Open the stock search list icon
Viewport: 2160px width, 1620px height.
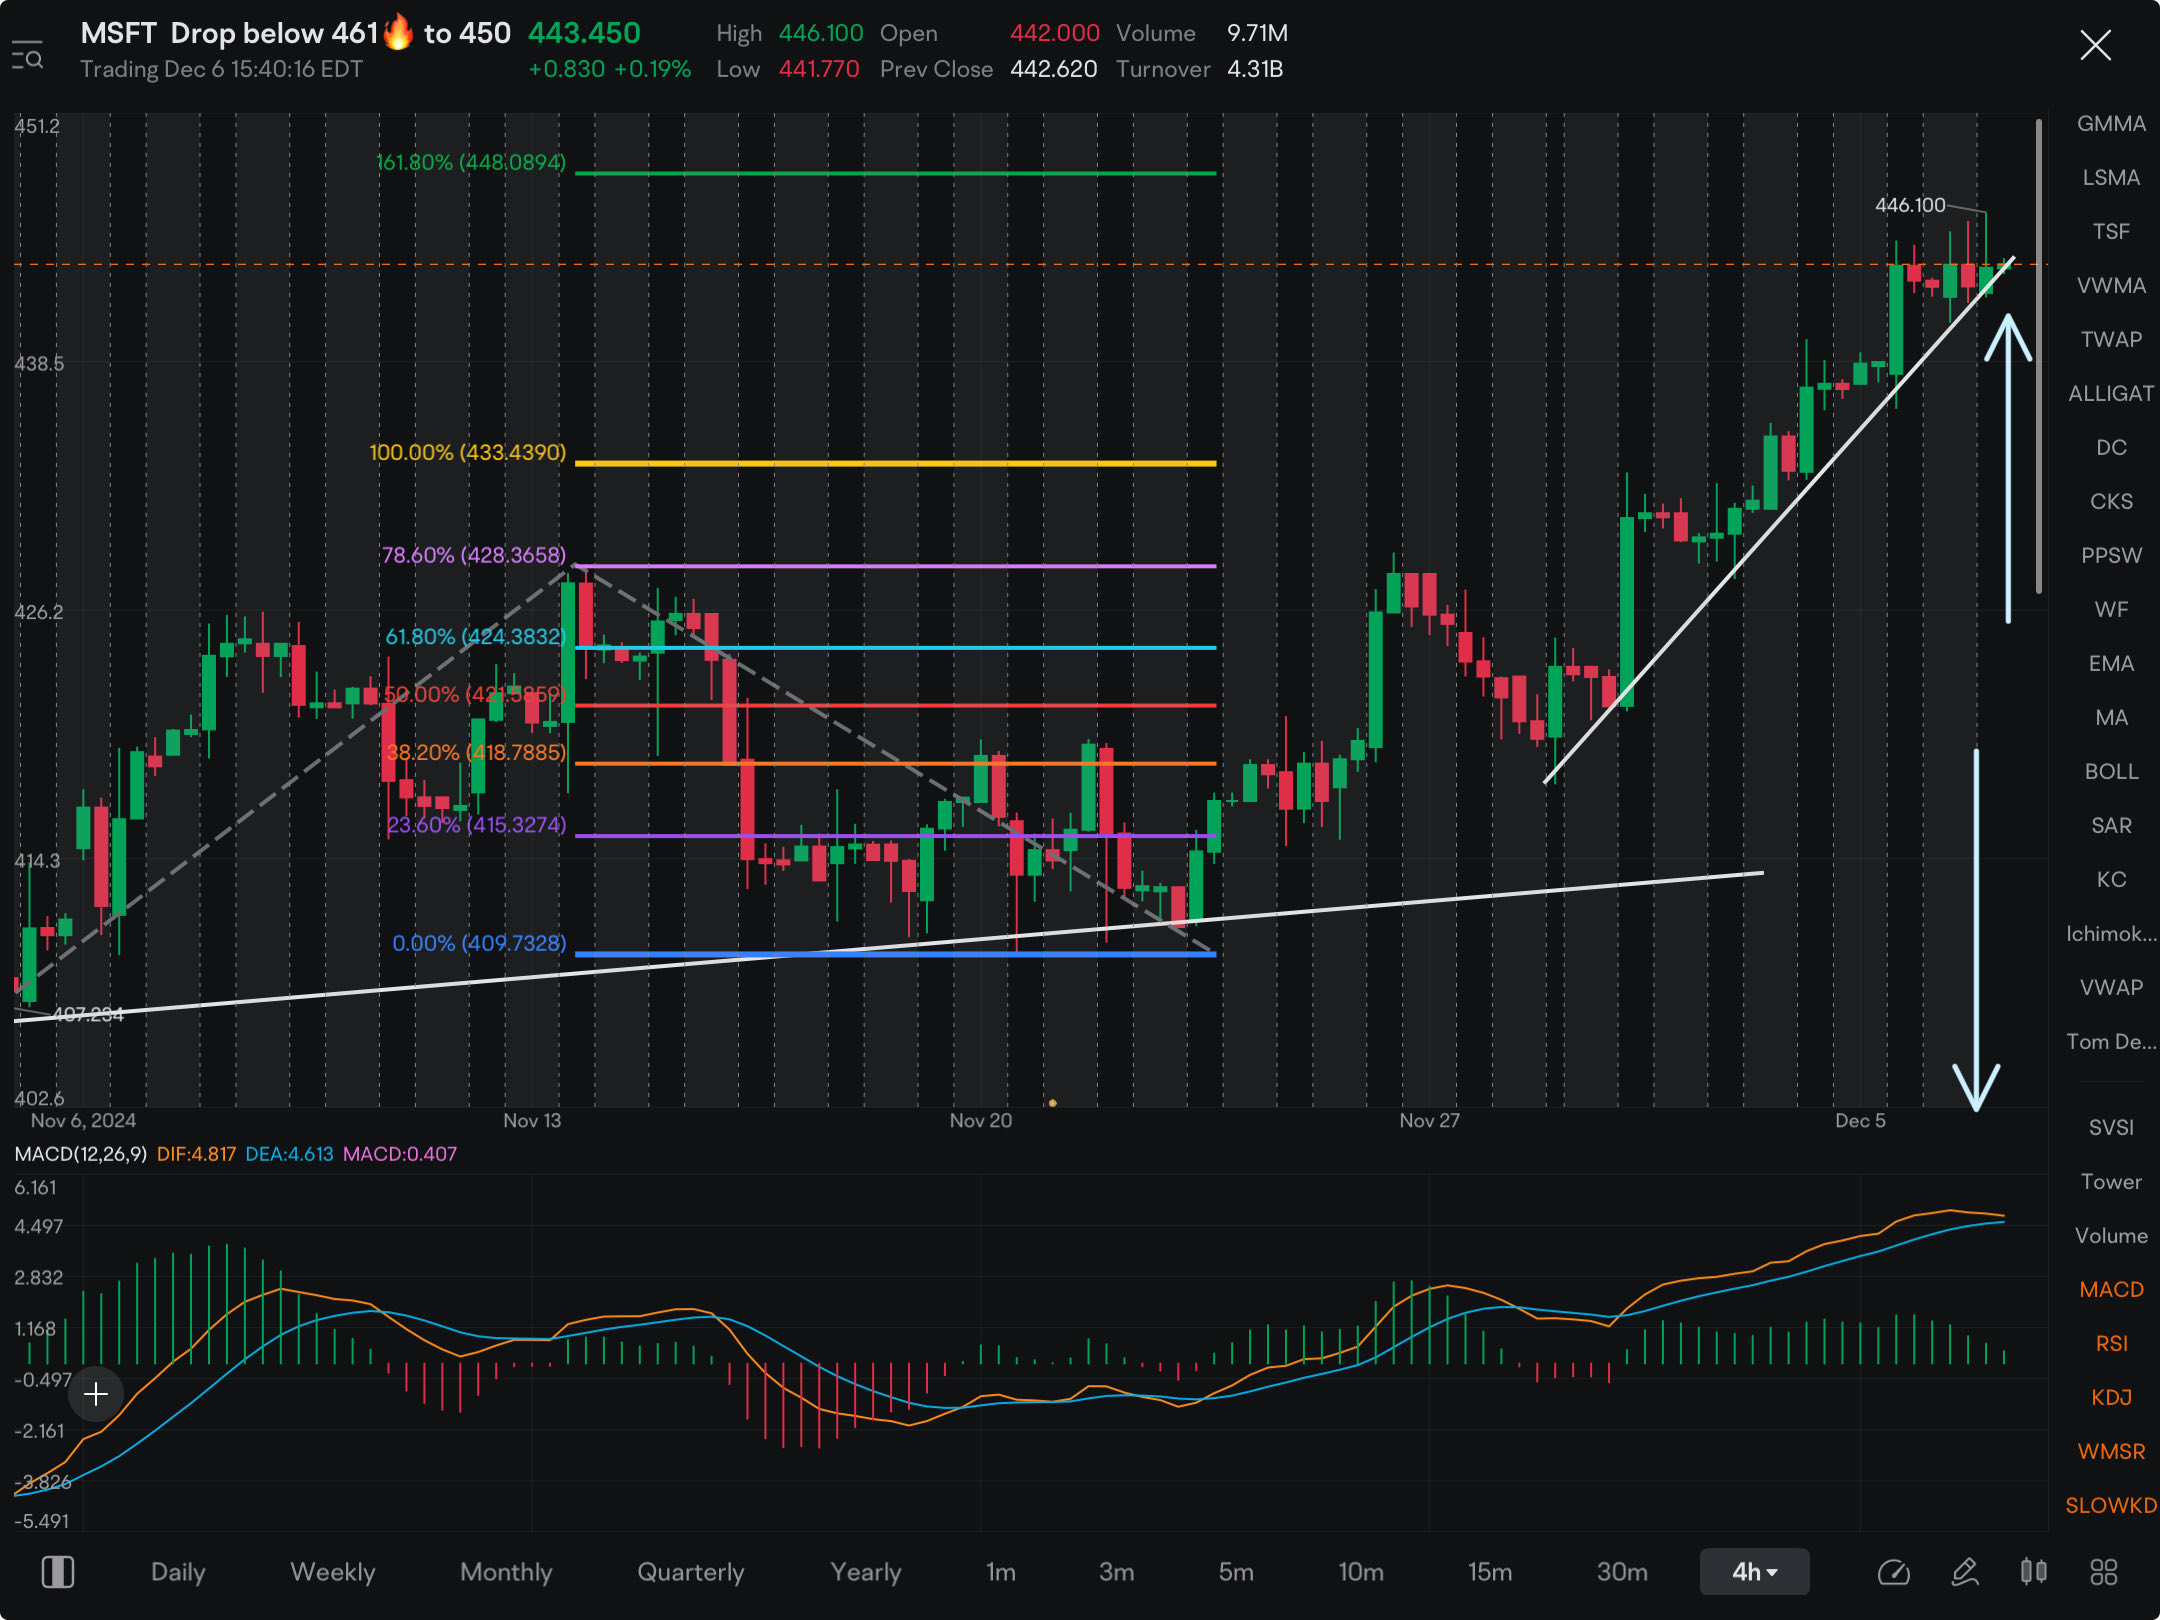coord(27,55)
